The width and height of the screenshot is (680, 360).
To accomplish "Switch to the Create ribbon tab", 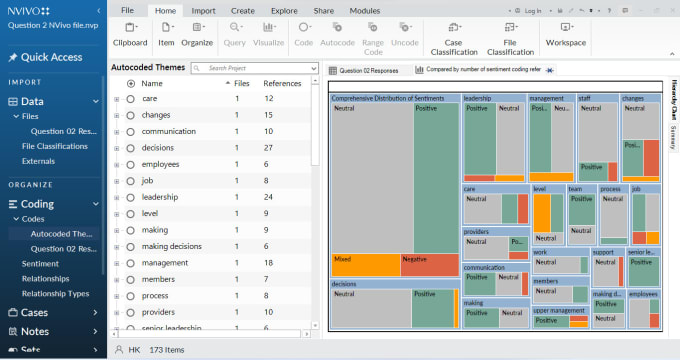I will 243,11.
